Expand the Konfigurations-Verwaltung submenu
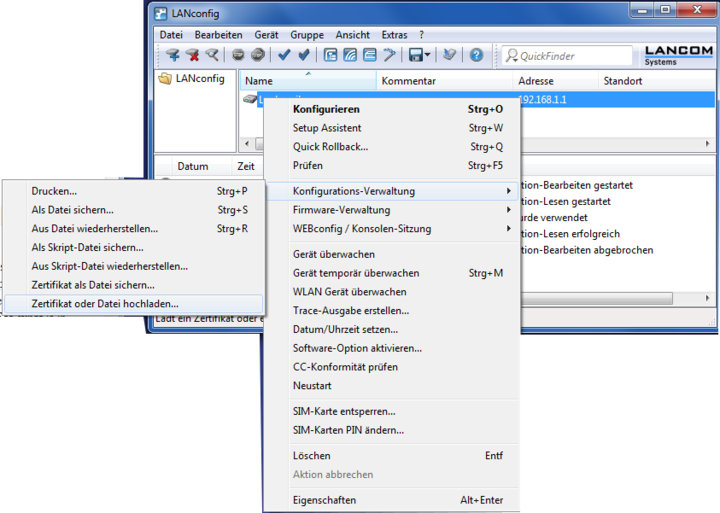Viewport: 720px width, 513px height. tap(393, 191)
